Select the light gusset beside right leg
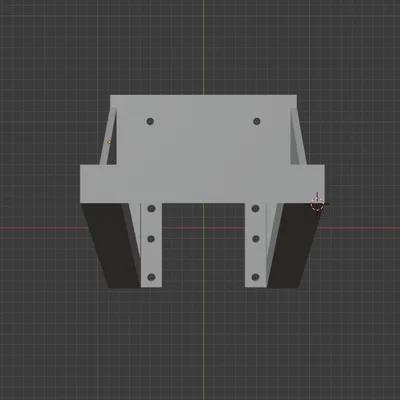This screenshot has height=400, width=400. (272, 233)
